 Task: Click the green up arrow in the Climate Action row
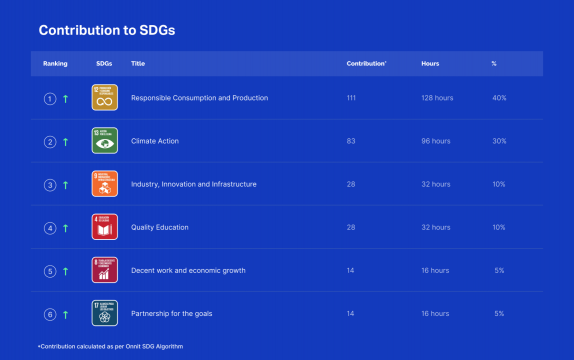pos(66,142)
